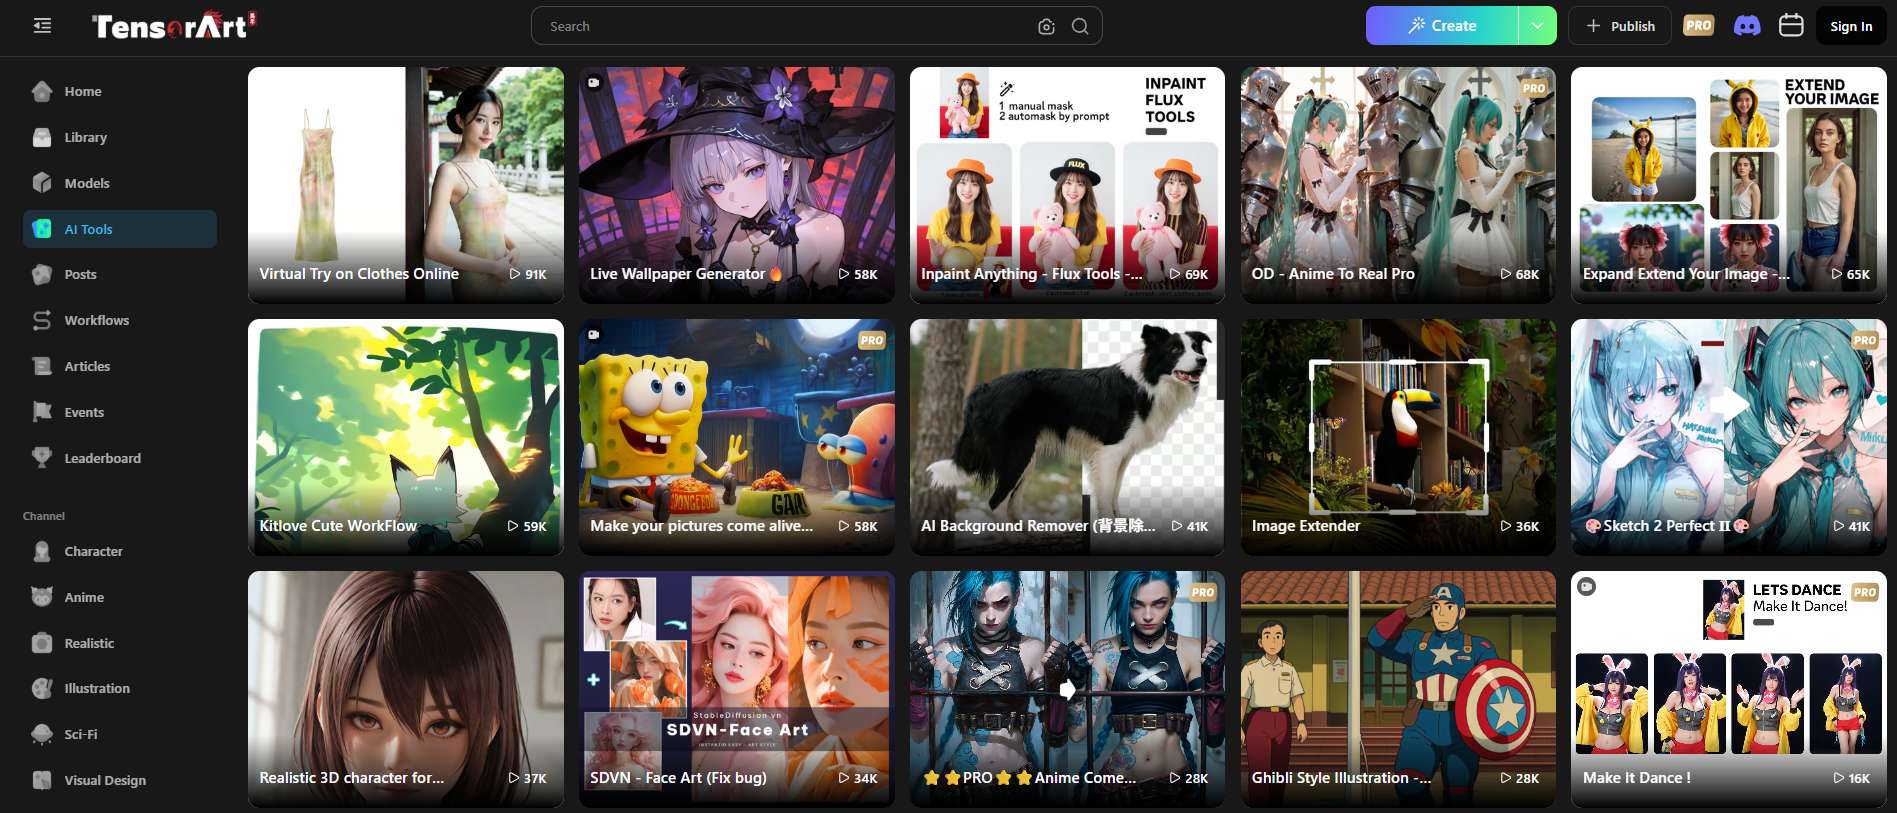Image resolution: width=1897 pixels, height=813 pixels.
Task: Click the Anime channel icon
Action: pyautogui.click(x=42, y=597)
